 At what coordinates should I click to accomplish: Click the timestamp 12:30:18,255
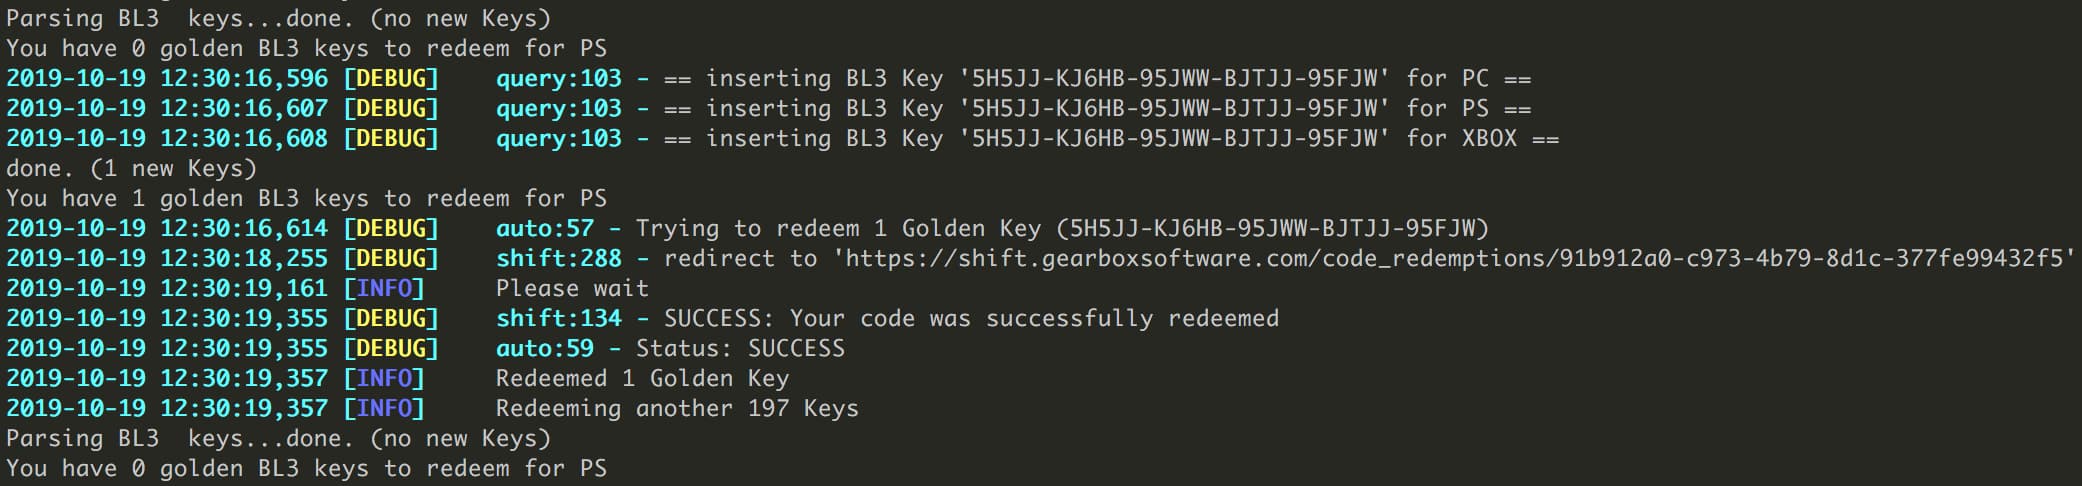(244, 259)
